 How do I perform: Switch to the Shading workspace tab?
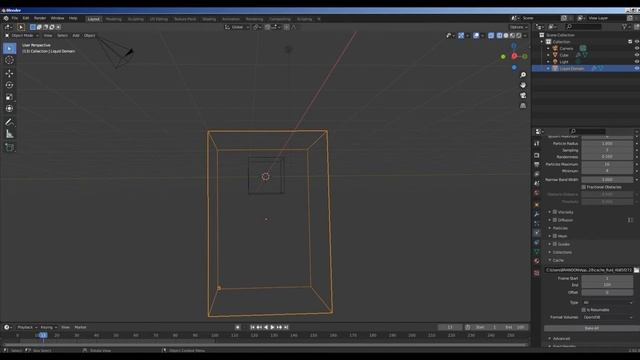point(209,19)
